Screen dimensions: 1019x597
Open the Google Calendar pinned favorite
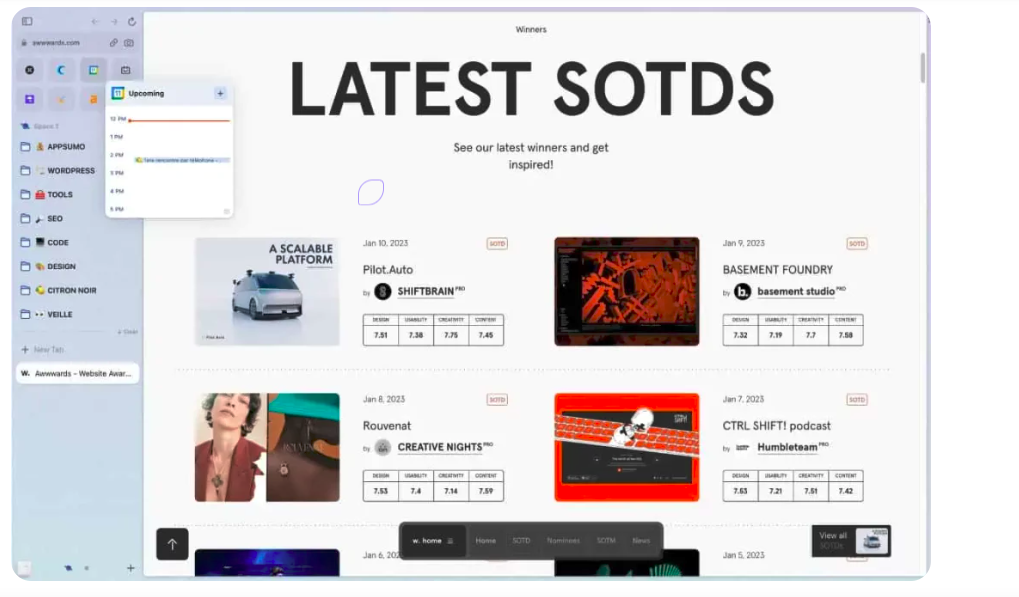coord(94,70)
